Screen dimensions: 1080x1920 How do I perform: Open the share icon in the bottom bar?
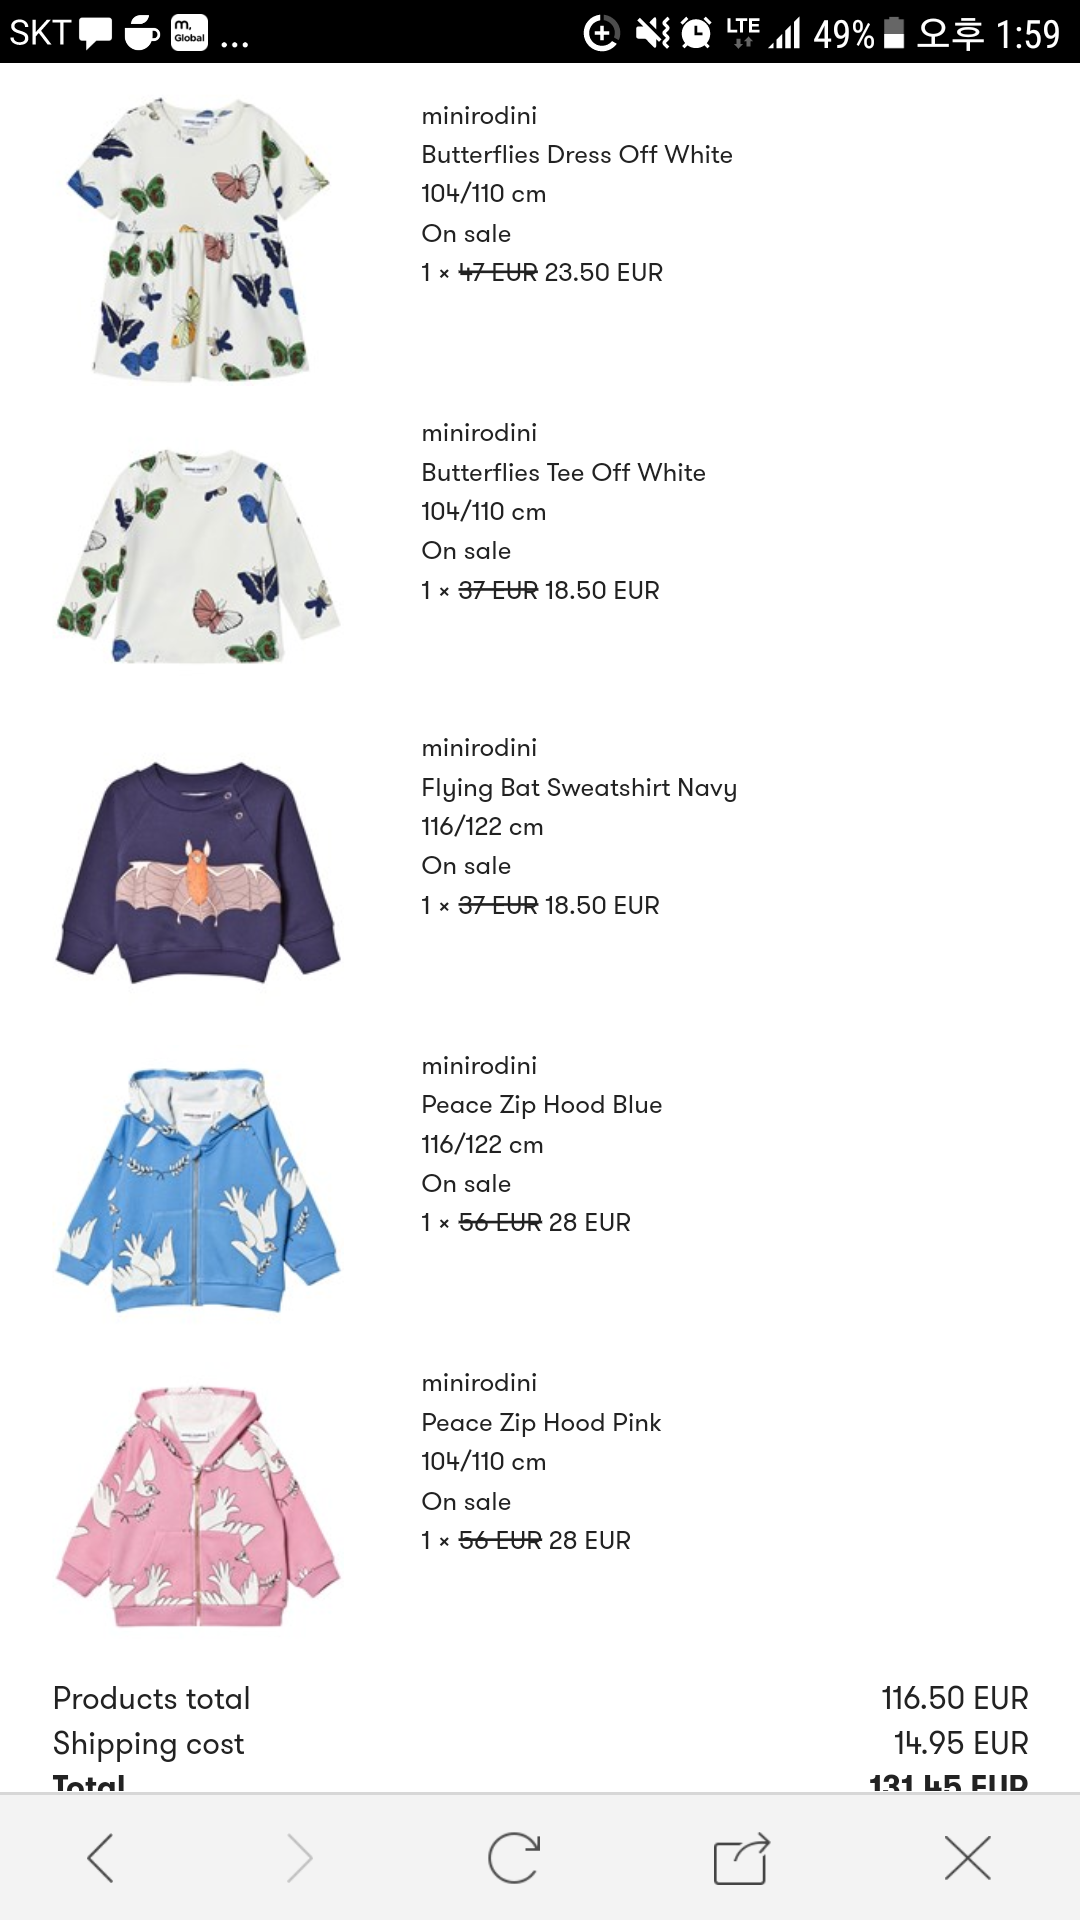coord(741,1858)
